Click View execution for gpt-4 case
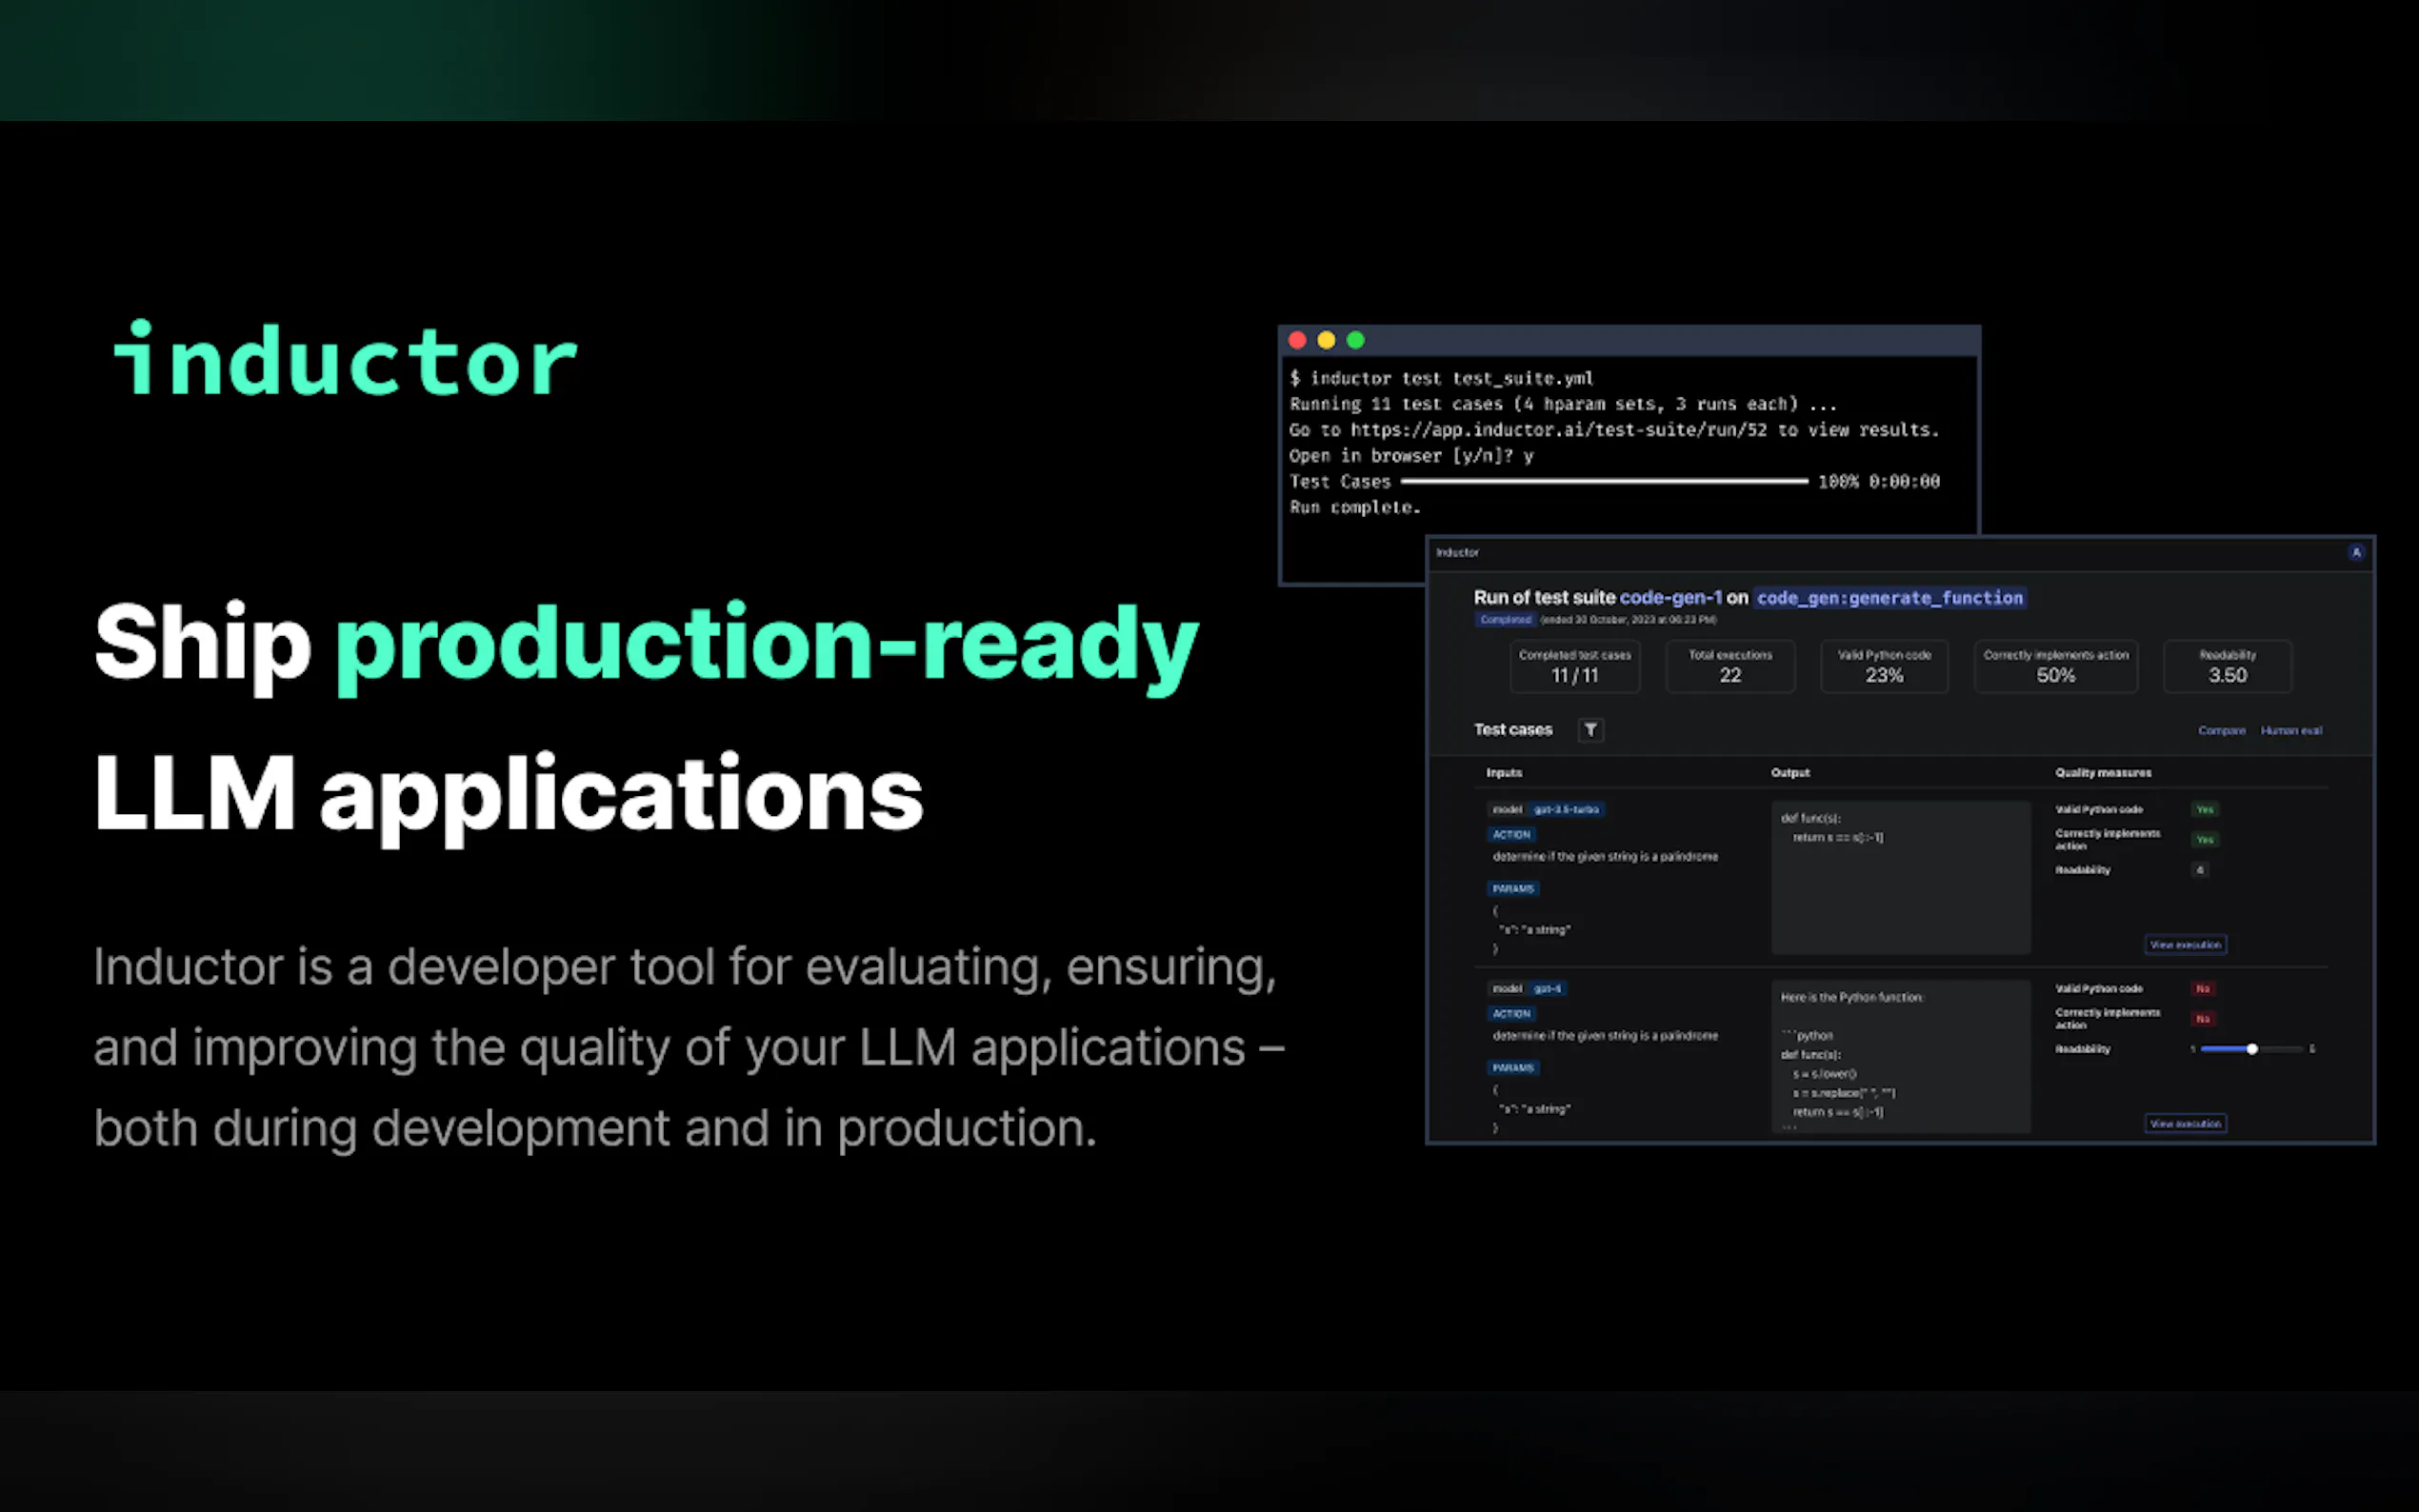Image resolution: width=2419 pixels, height=1512 pixels. 2185,1123
